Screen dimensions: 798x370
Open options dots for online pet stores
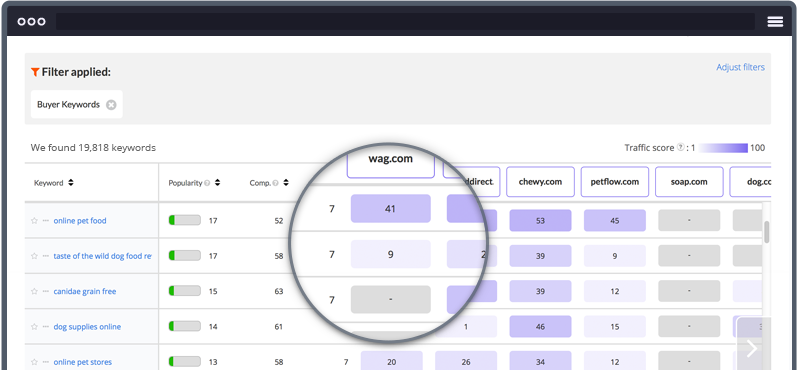tap(46, 362)
